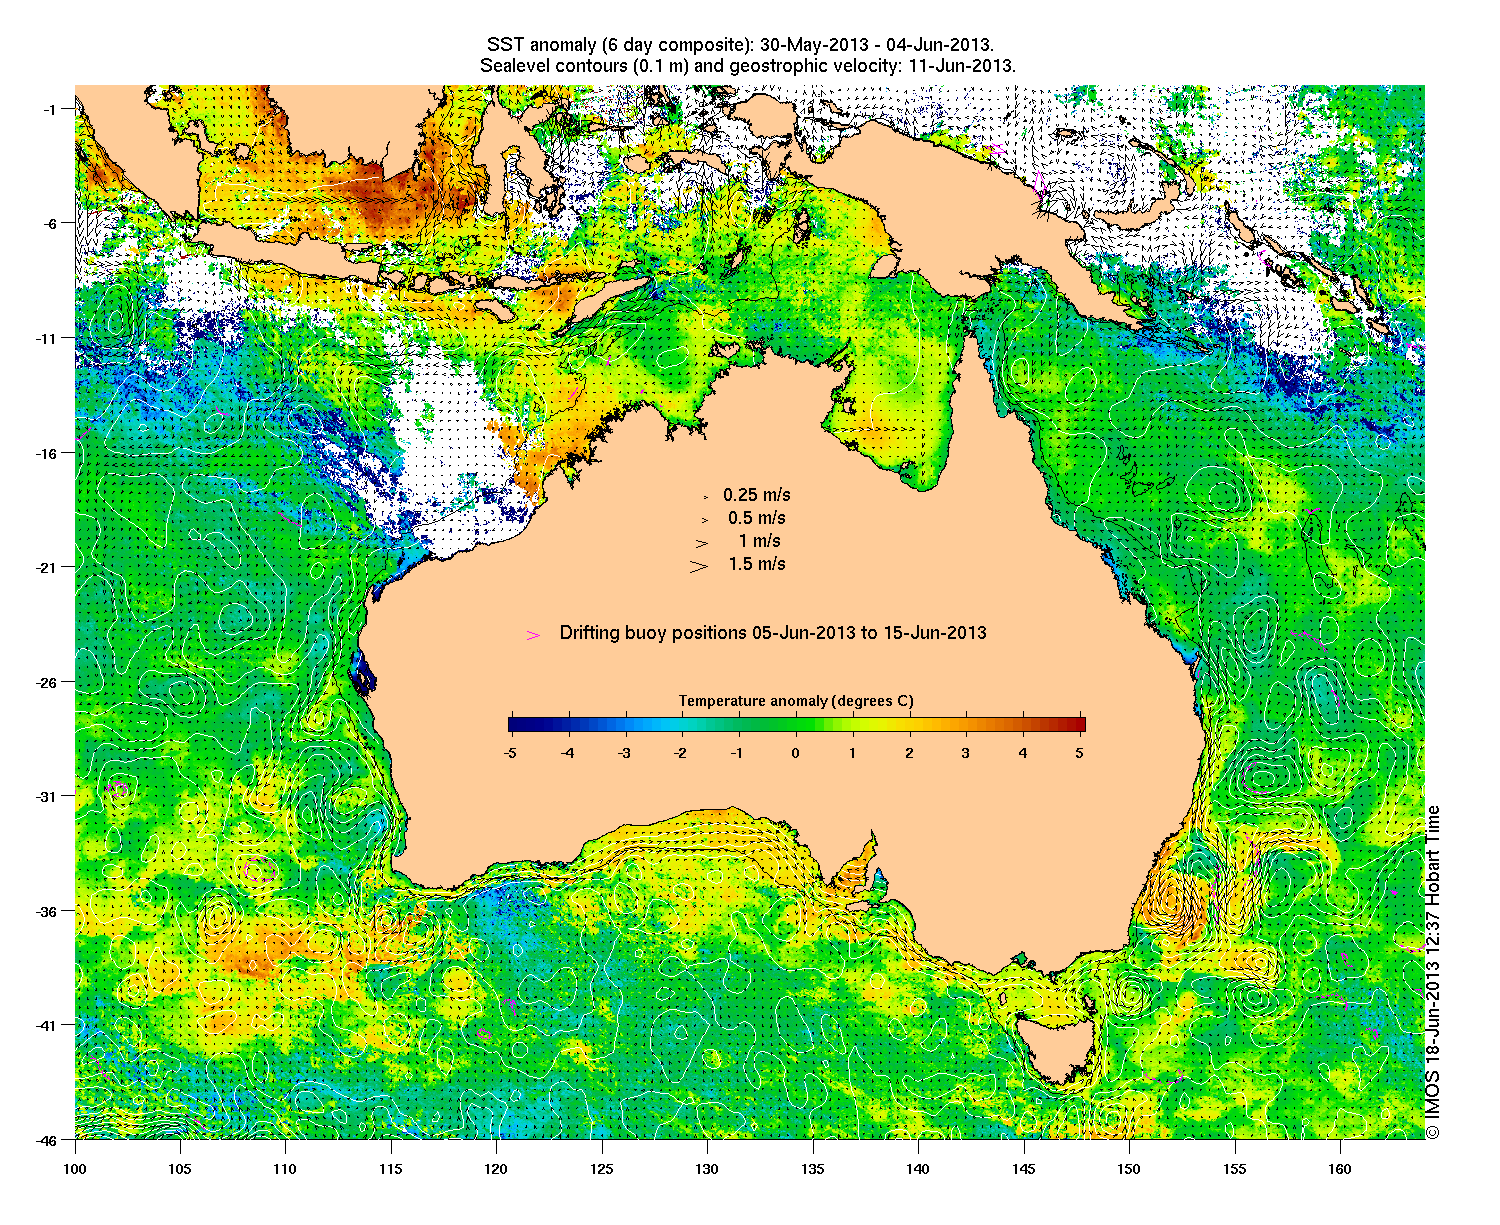Click the SST anomaly title line

pos(739,46)
